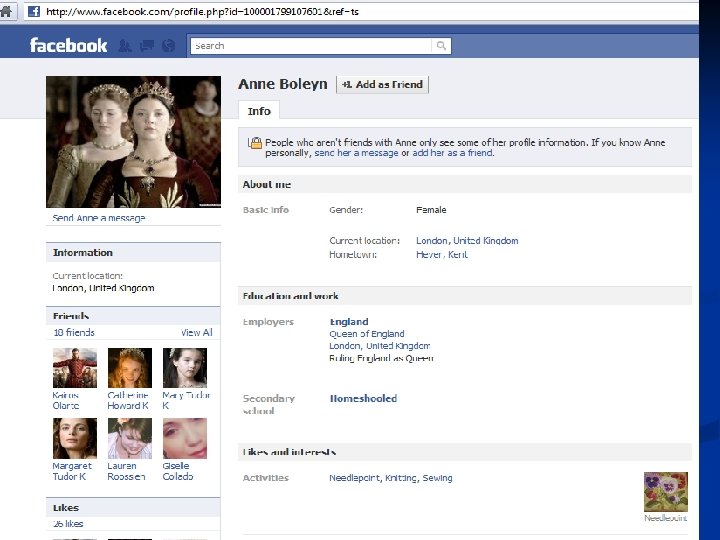Click the sidebar 'Friends' header
720x540 pixels.
point(71,316)
